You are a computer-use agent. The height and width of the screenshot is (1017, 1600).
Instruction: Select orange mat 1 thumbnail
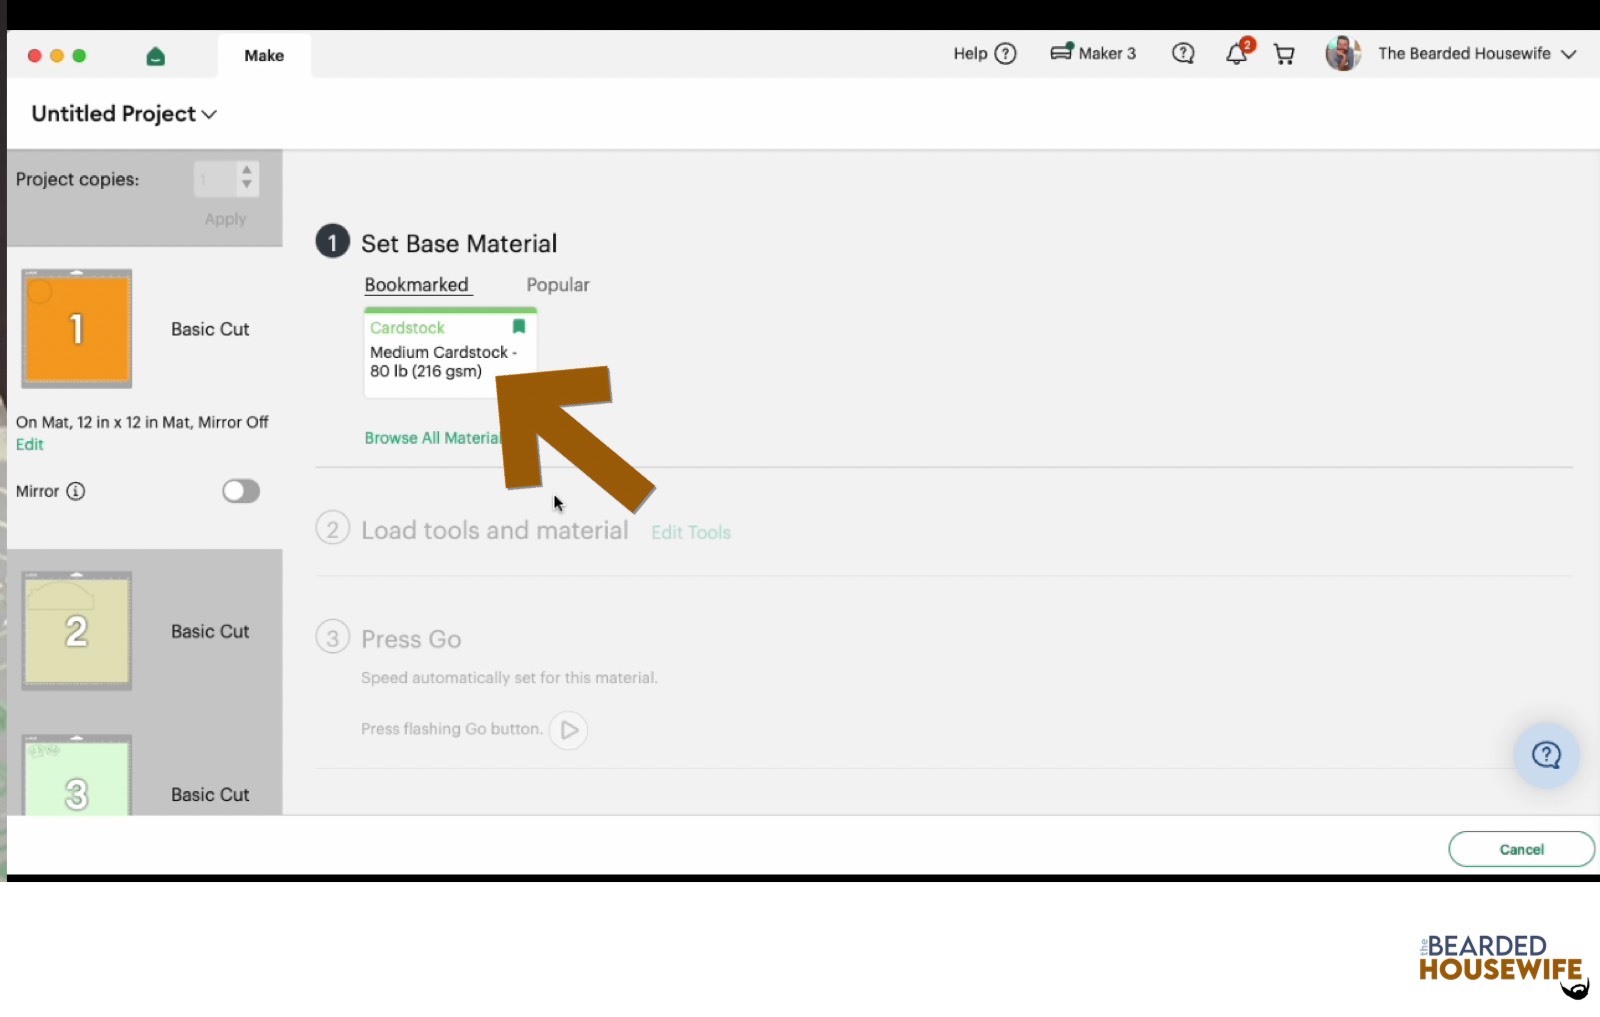click(x=77, y=329)
